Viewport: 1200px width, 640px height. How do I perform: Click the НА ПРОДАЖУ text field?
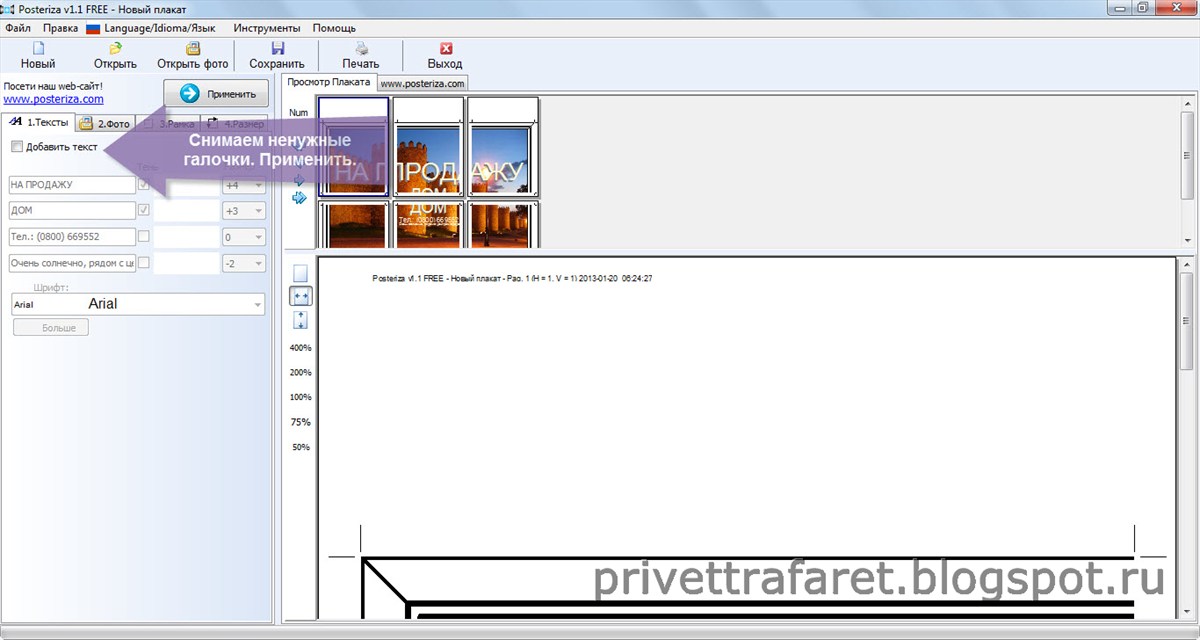(71, 185)
